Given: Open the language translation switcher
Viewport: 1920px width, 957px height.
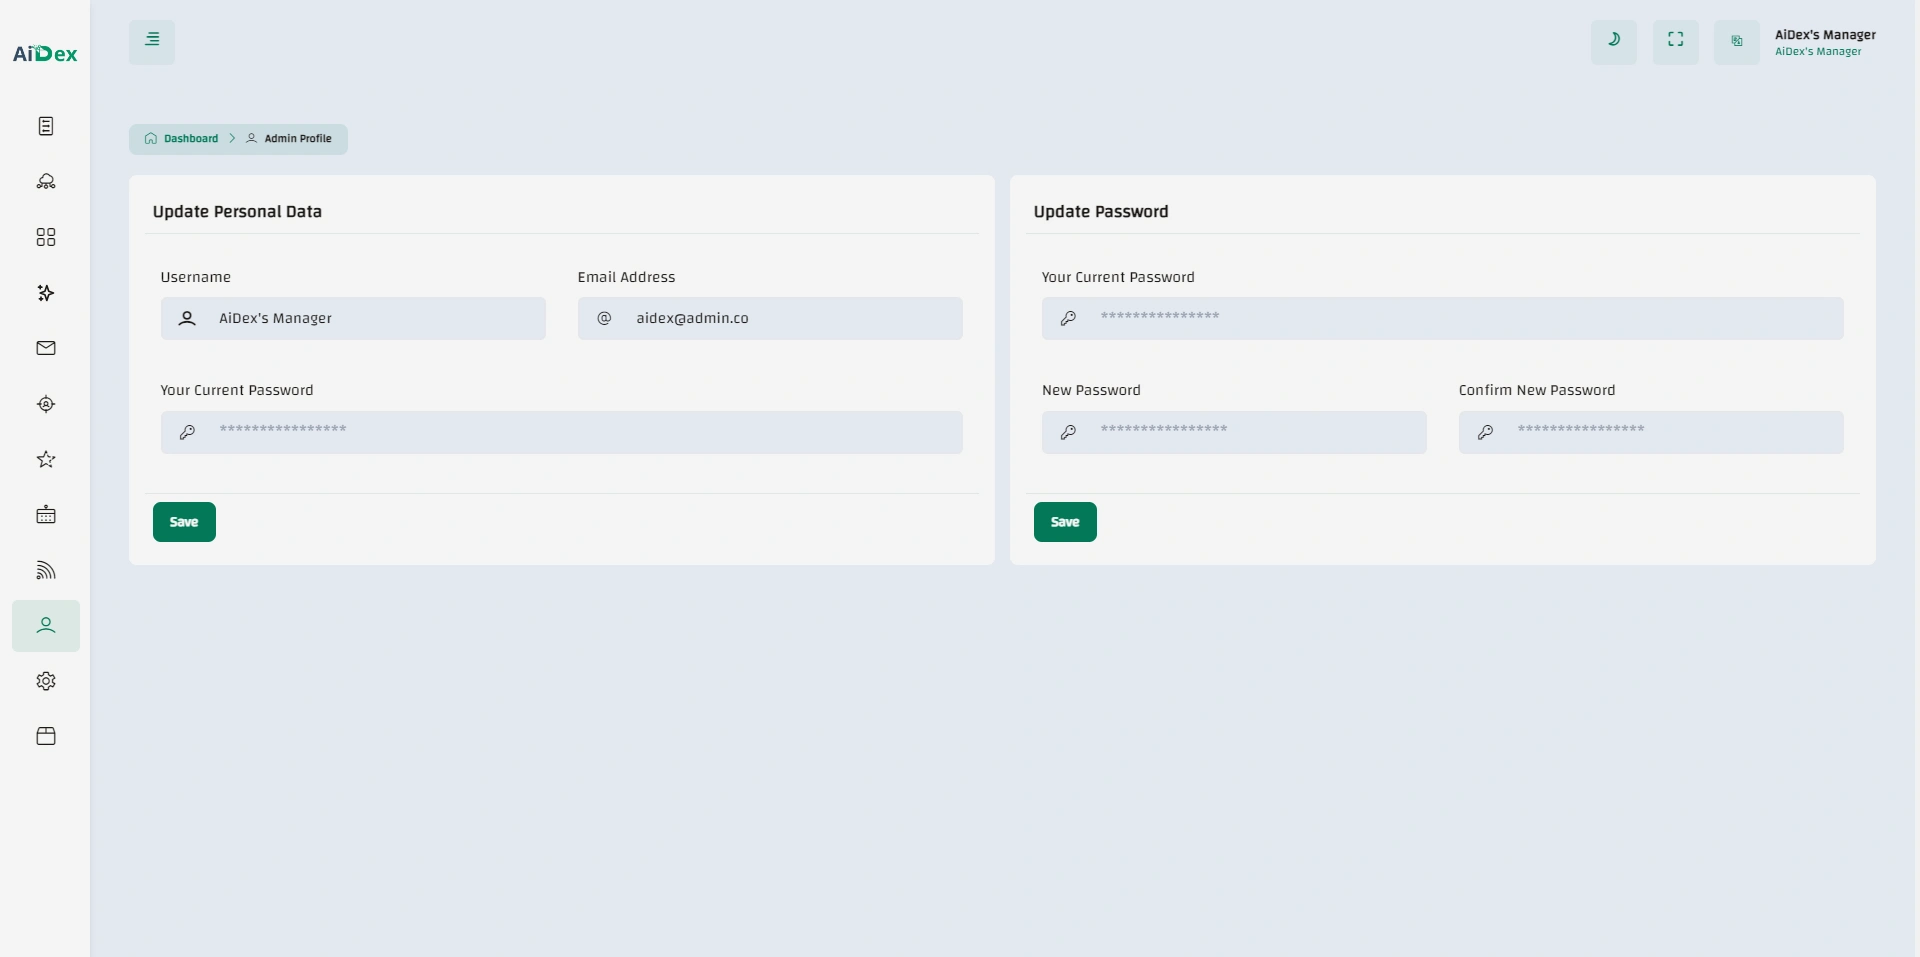Looking at the screenshot, I should click(1736, 42).
